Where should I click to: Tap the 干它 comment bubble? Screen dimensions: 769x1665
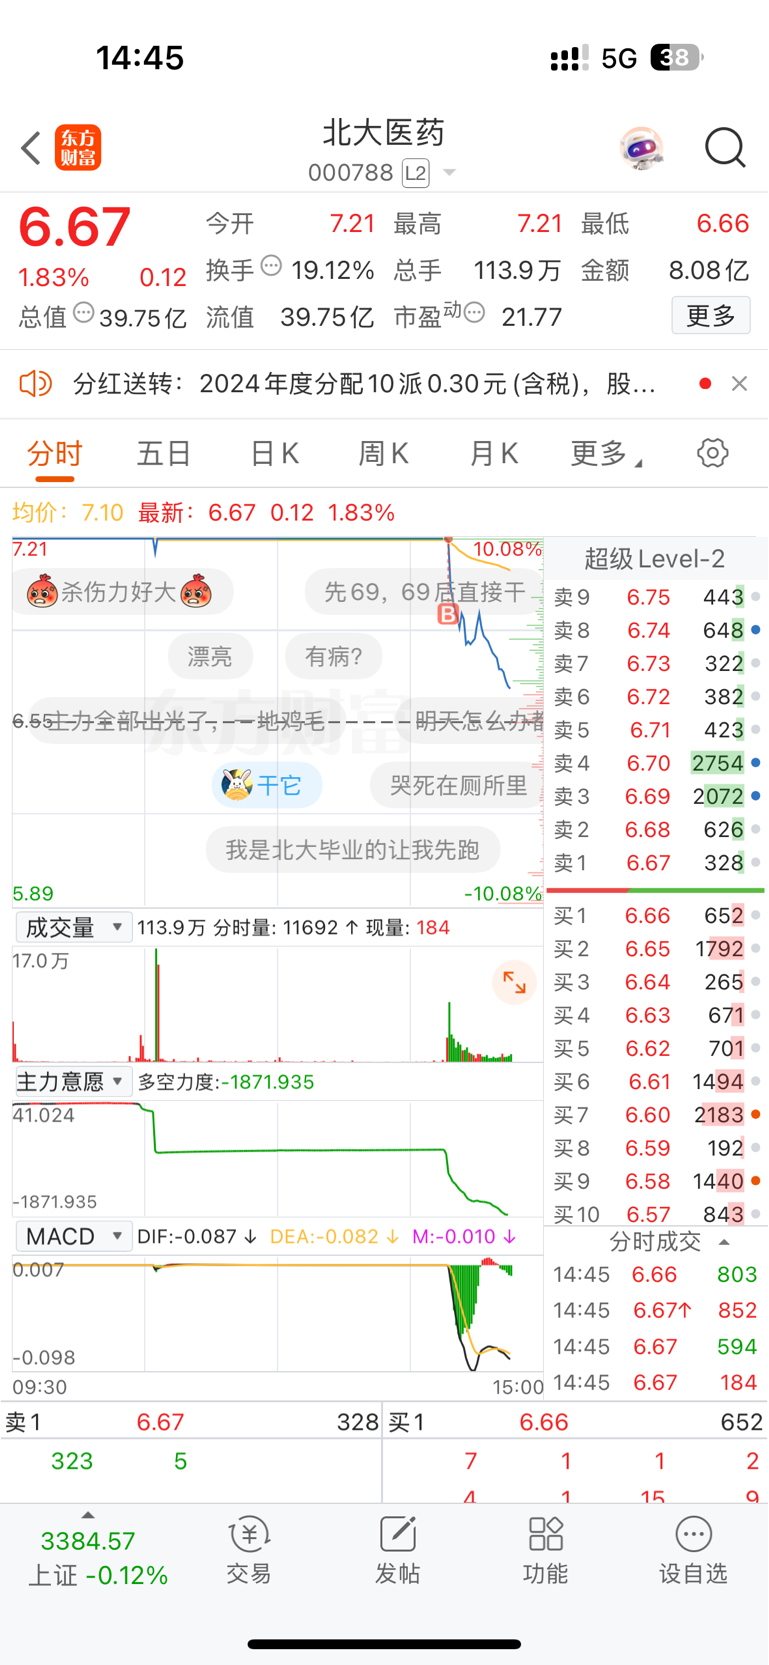[266, 785]
